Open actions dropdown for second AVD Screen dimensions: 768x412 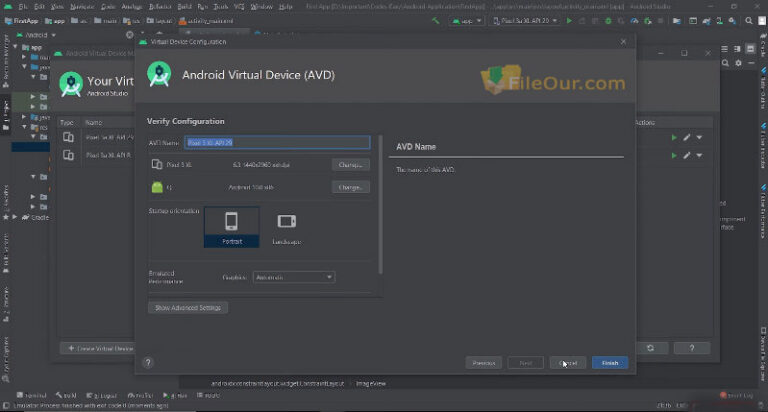coord(699,155)
